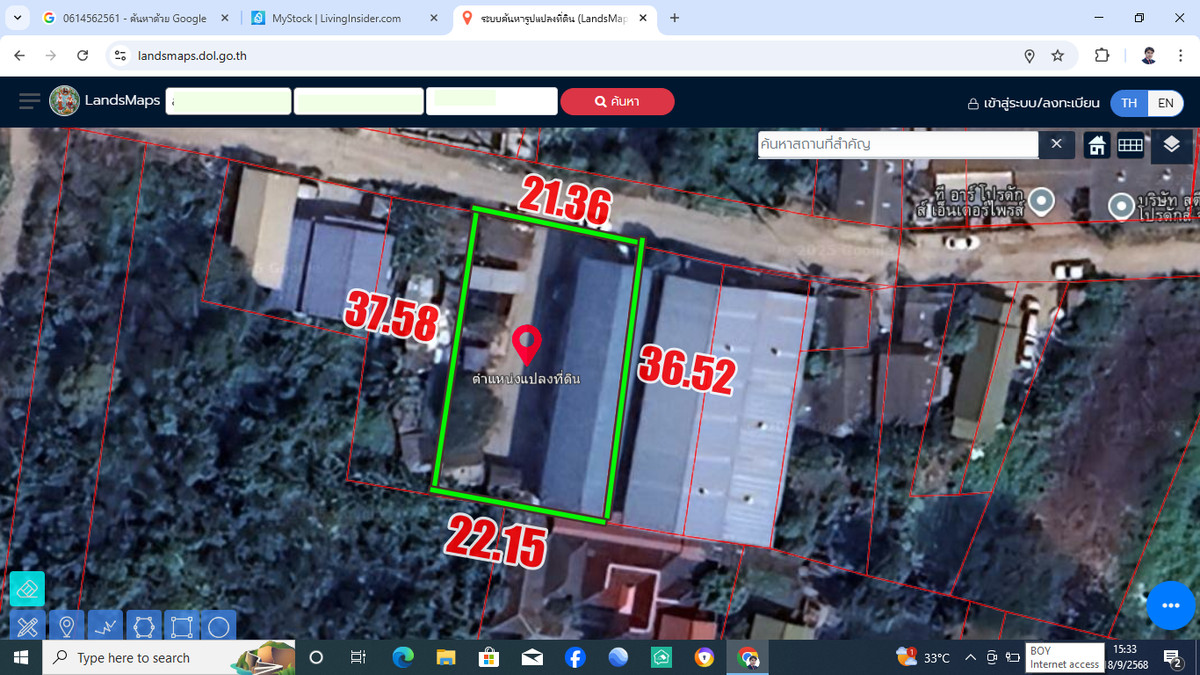
Task: Select the eraser tool
Action: (x=26, y=588)
